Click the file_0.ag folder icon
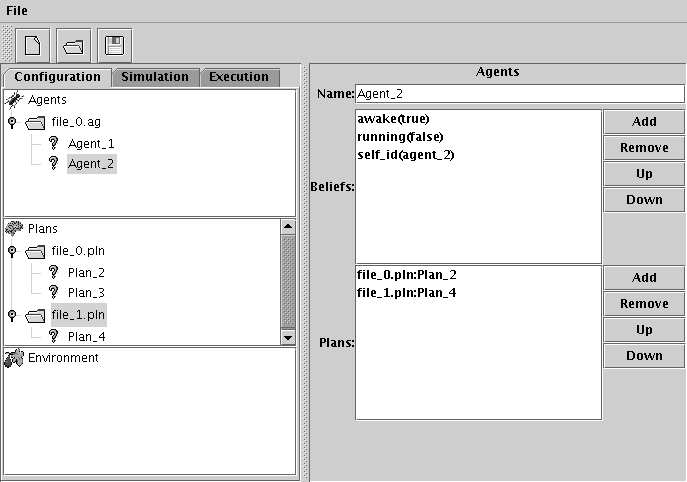The height and width of the screenshot is (482, 687). [37, 122]
